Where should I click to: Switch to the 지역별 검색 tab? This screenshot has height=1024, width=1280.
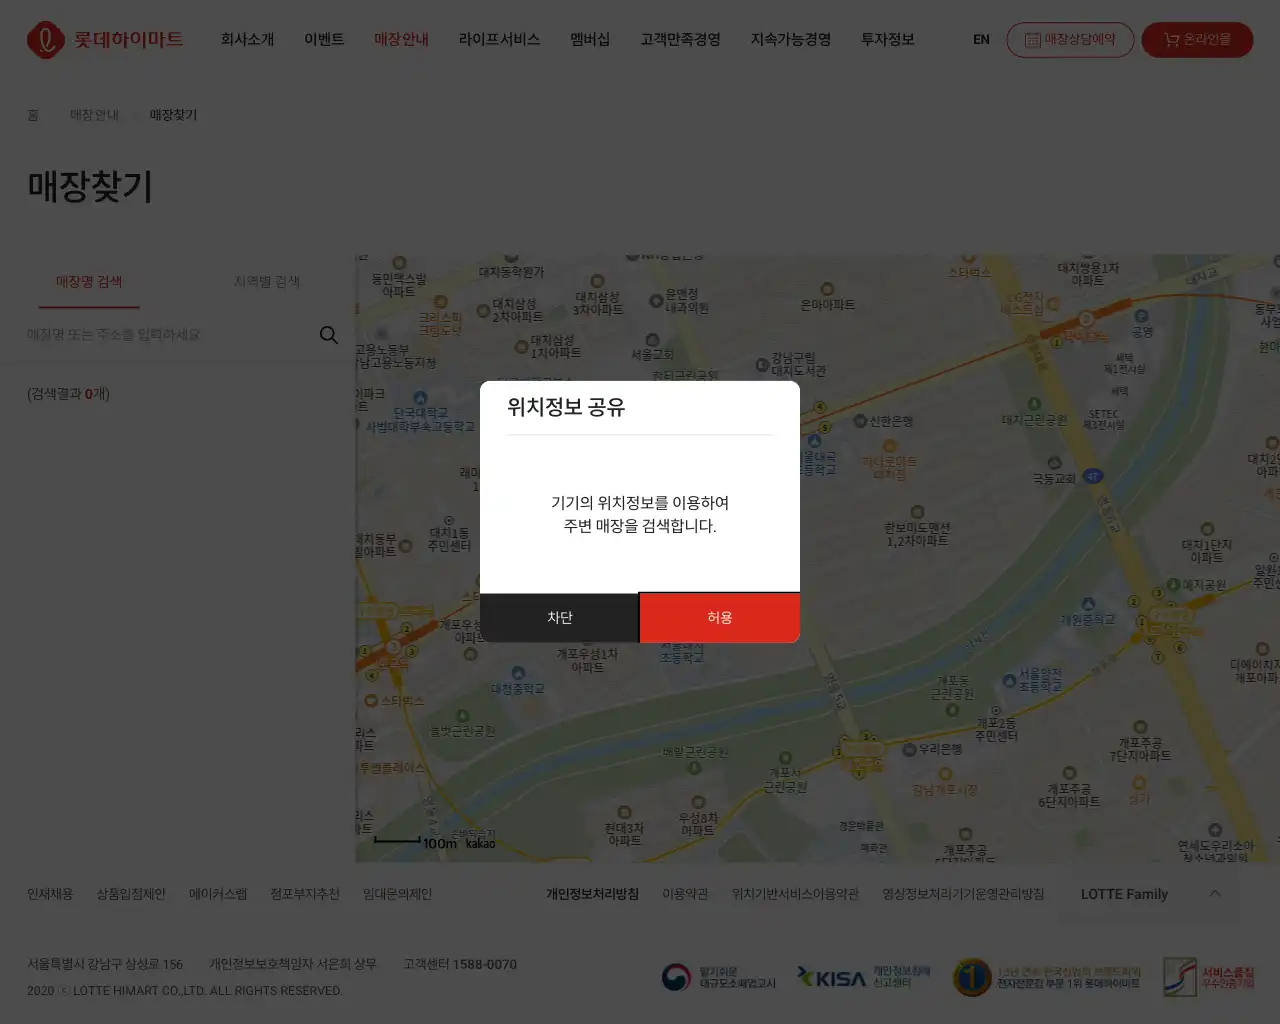coord(264,281)
